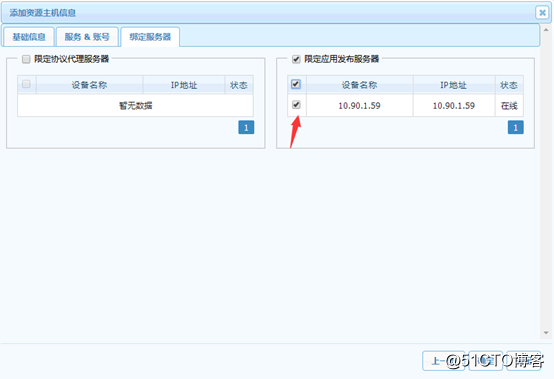554x379 pixels.
Task: Uncheck the 限定应用发布服务器 checkbox
Action: pos(296,59)
